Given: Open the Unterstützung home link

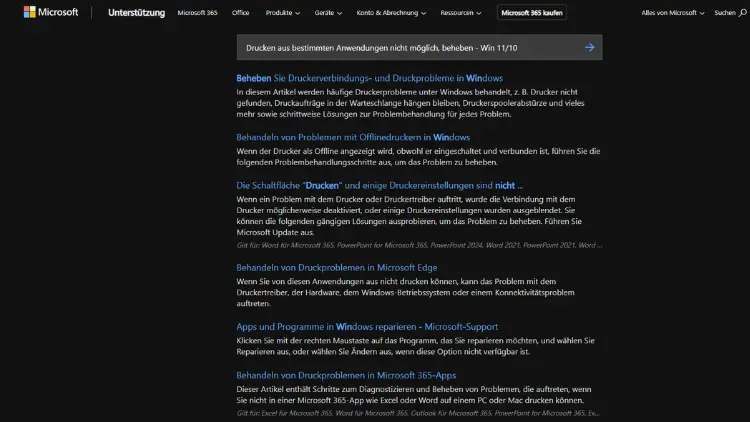Looking at the screenshot, I should pyautogui.click(x=136, y=13).
